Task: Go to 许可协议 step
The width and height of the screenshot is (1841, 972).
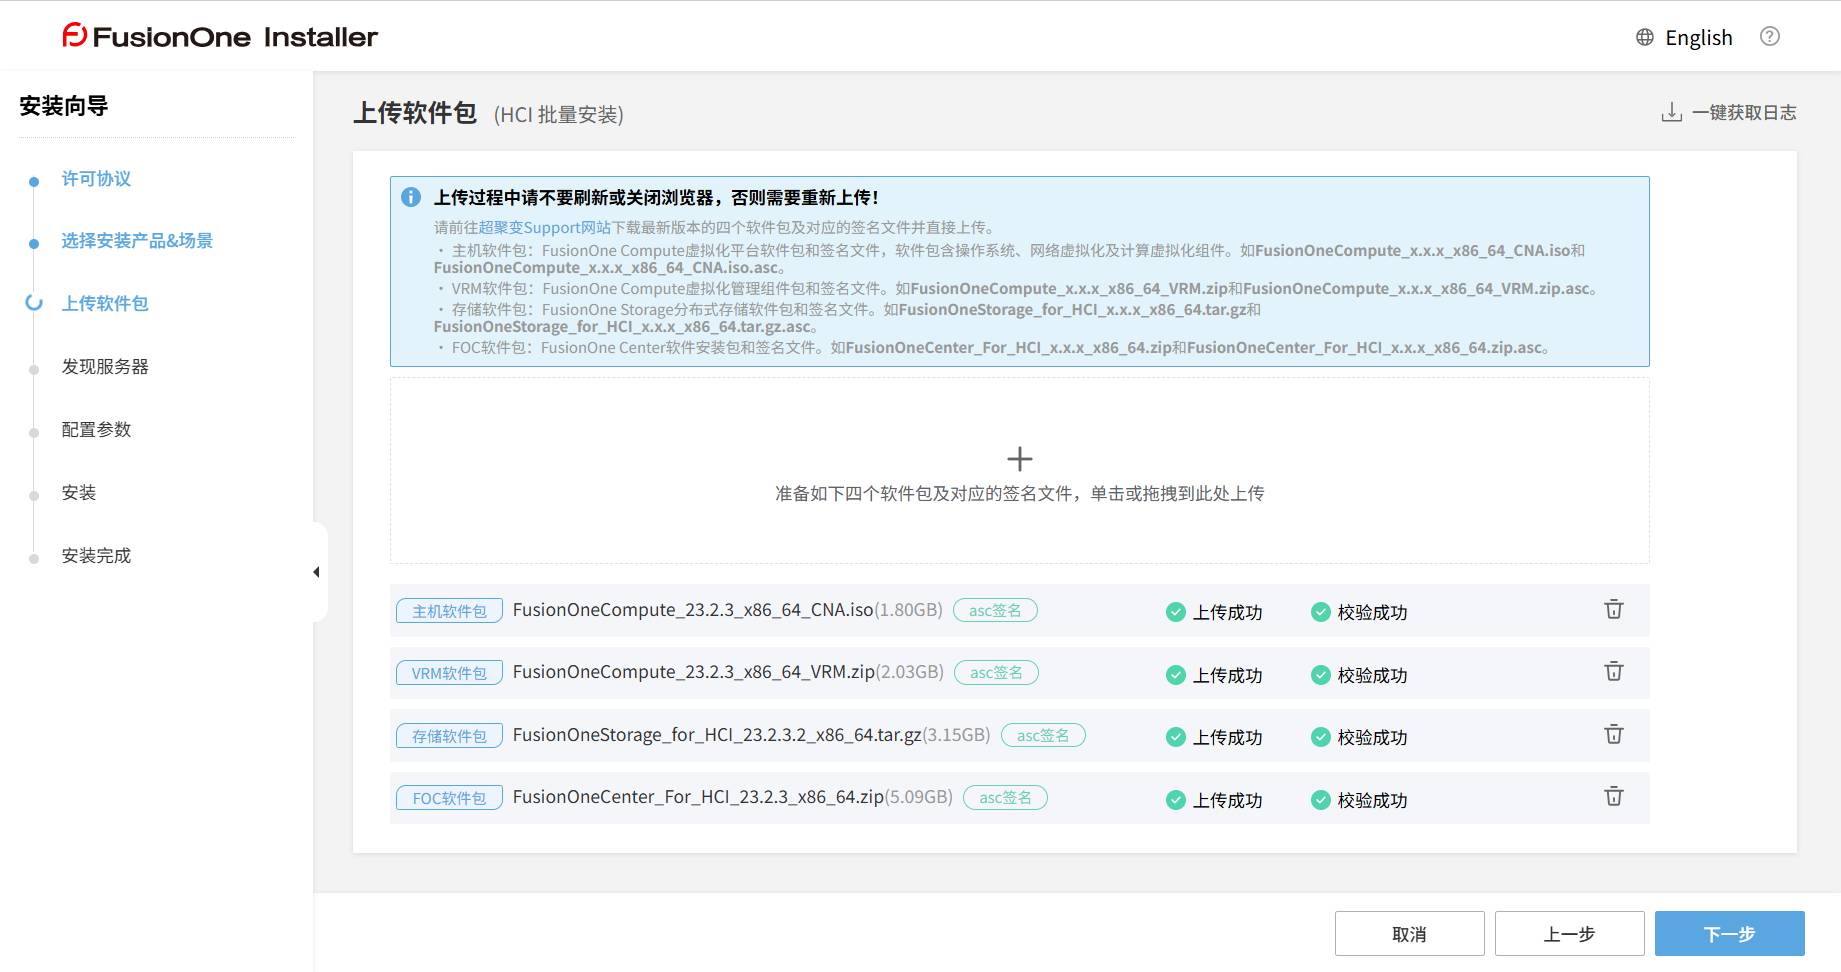Action: pyautogui.click(x=96, y=178)
